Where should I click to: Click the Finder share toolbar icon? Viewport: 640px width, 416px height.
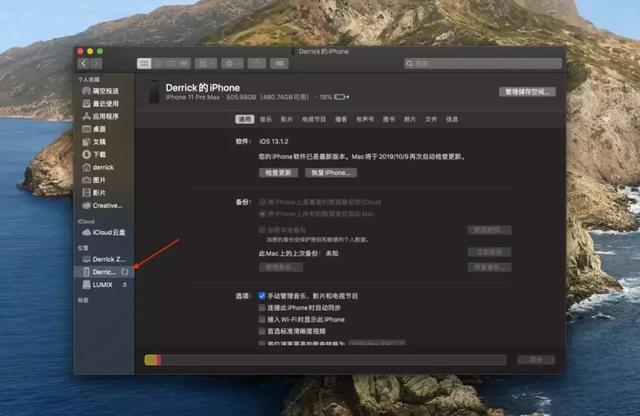[257, 63]
